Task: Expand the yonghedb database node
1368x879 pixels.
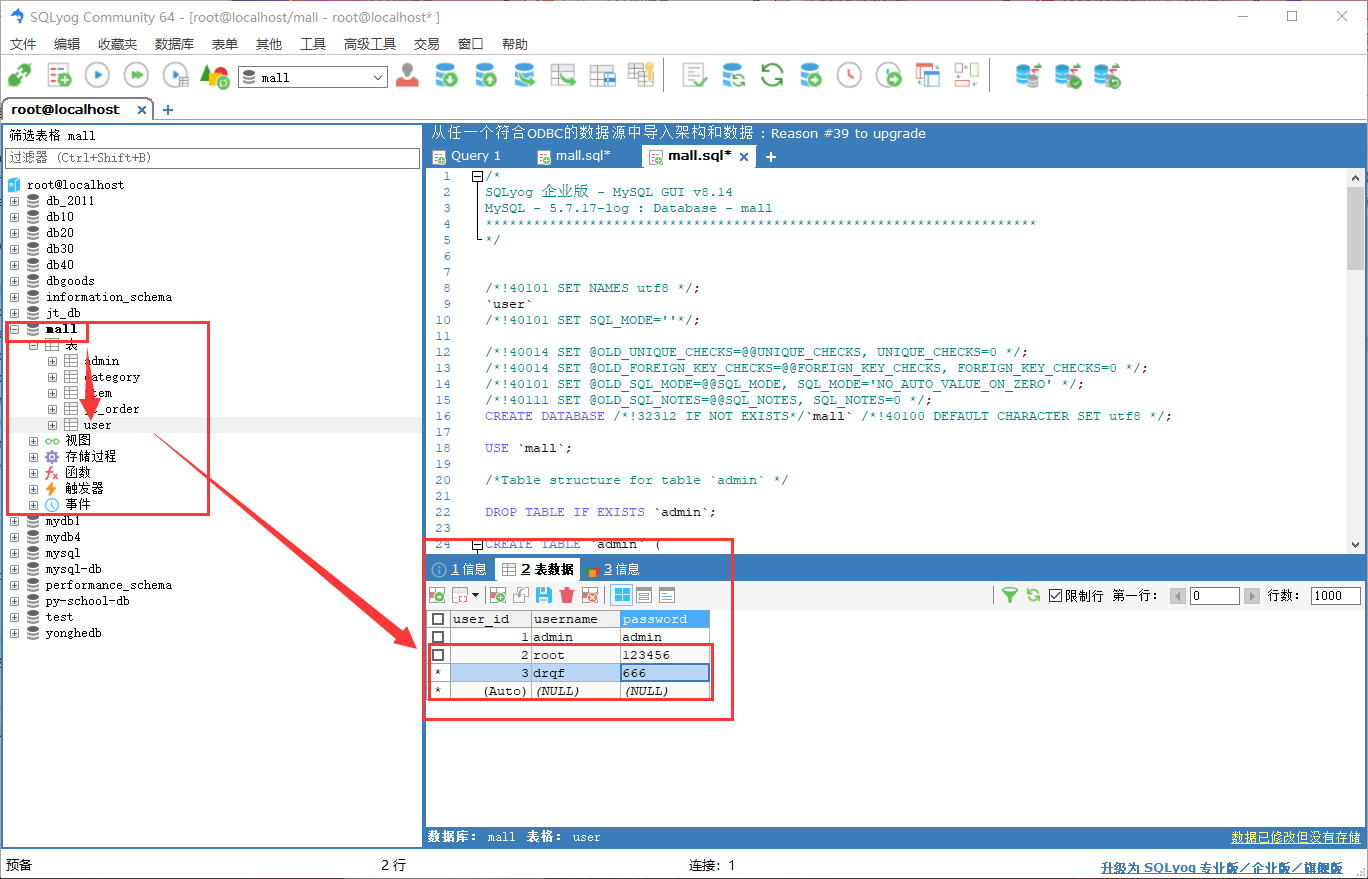Action: point(14,633)
